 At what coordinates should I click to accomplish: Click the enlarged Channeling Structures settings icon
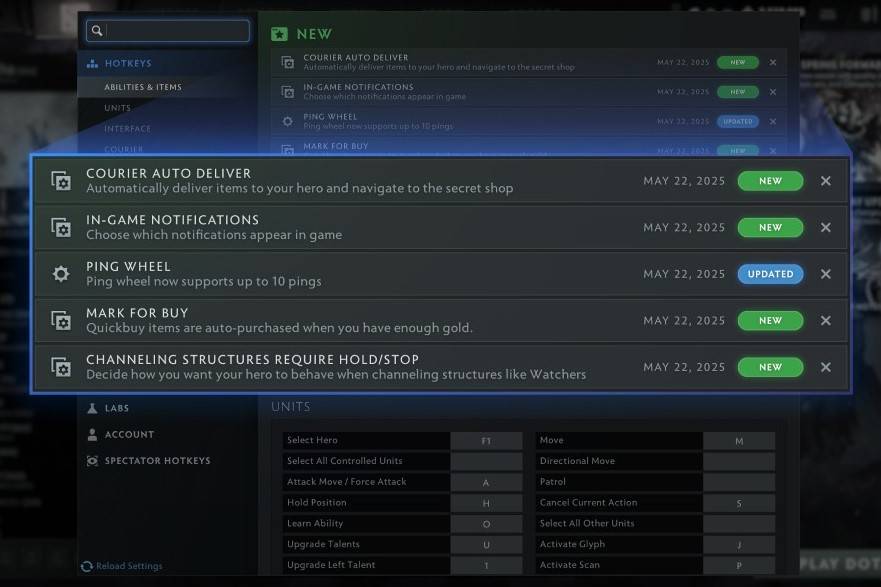61,367
